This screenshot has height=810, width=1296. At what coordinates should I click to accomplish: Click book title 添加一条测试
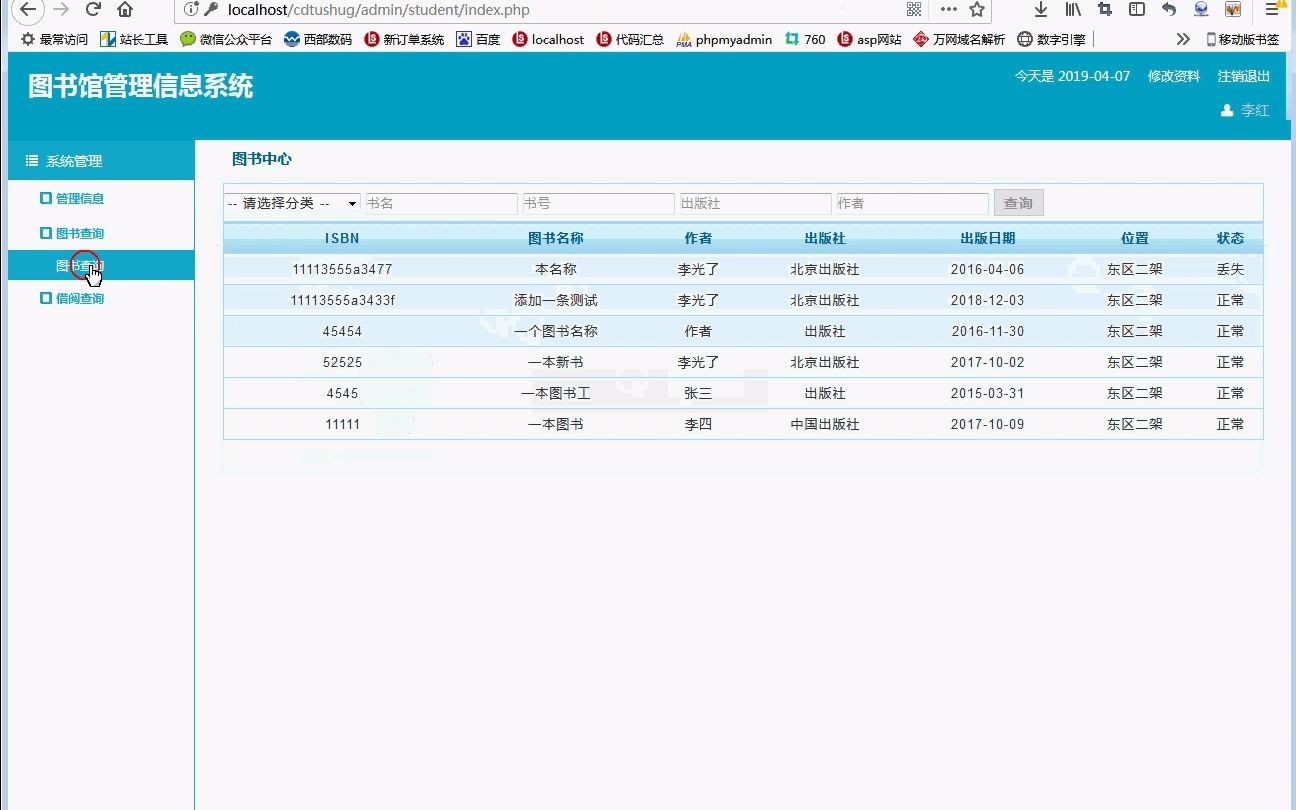click(x=556, y=300)
